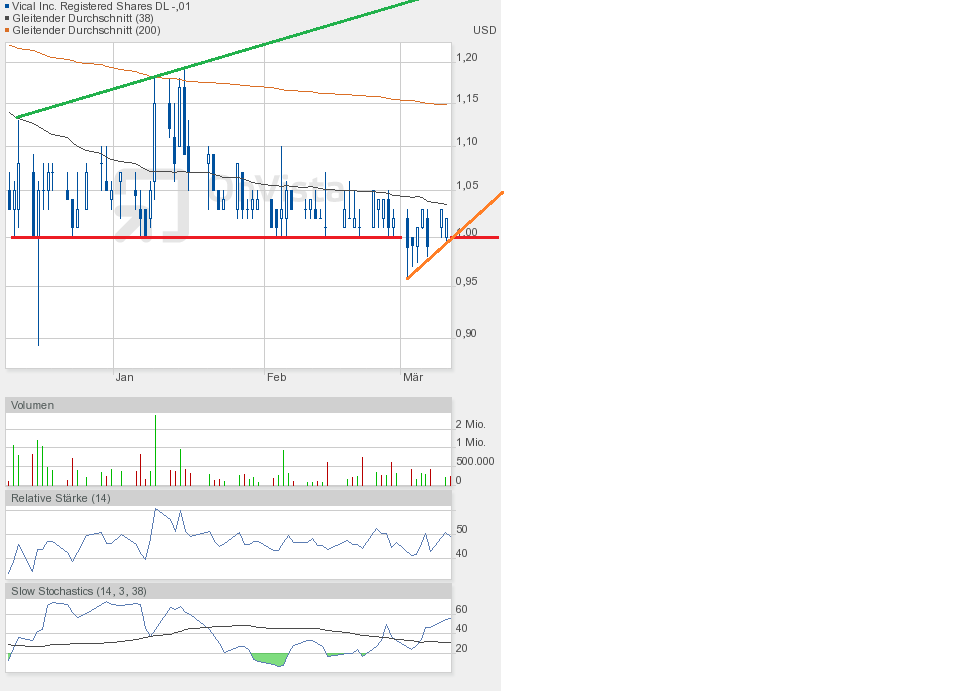Click the blue Vical Inc. legend square

8,7
